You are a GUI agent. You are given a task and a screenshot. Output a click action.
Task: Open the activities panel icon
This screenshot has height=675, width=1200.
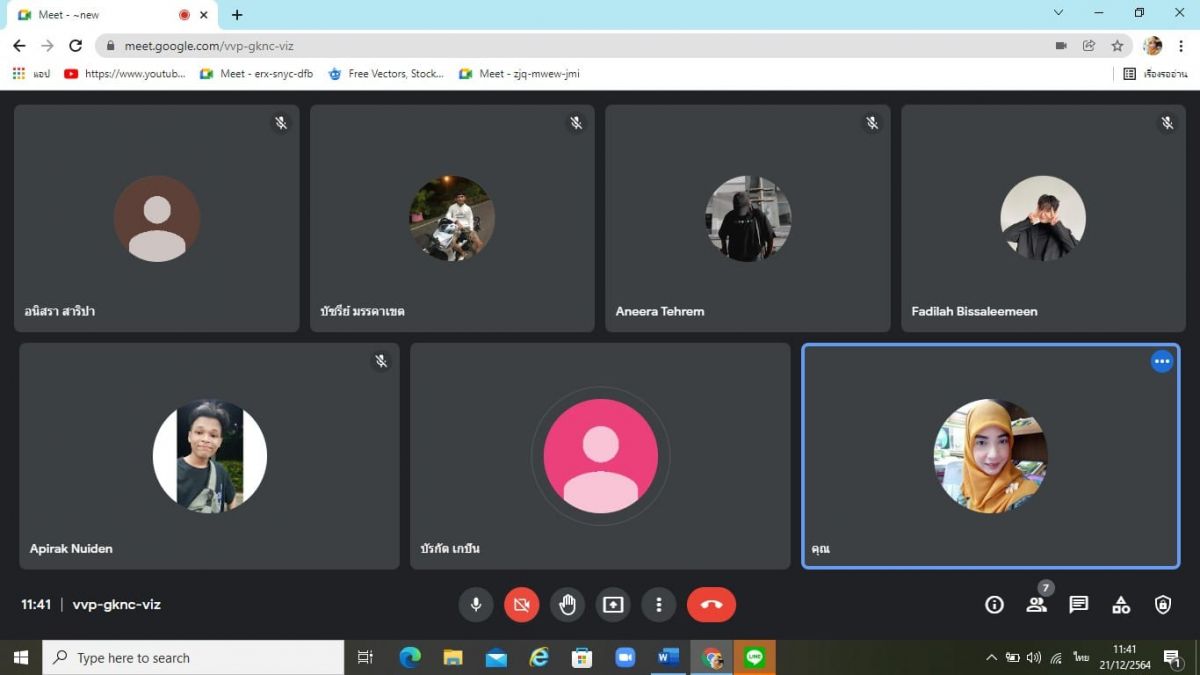[1121, 605]
